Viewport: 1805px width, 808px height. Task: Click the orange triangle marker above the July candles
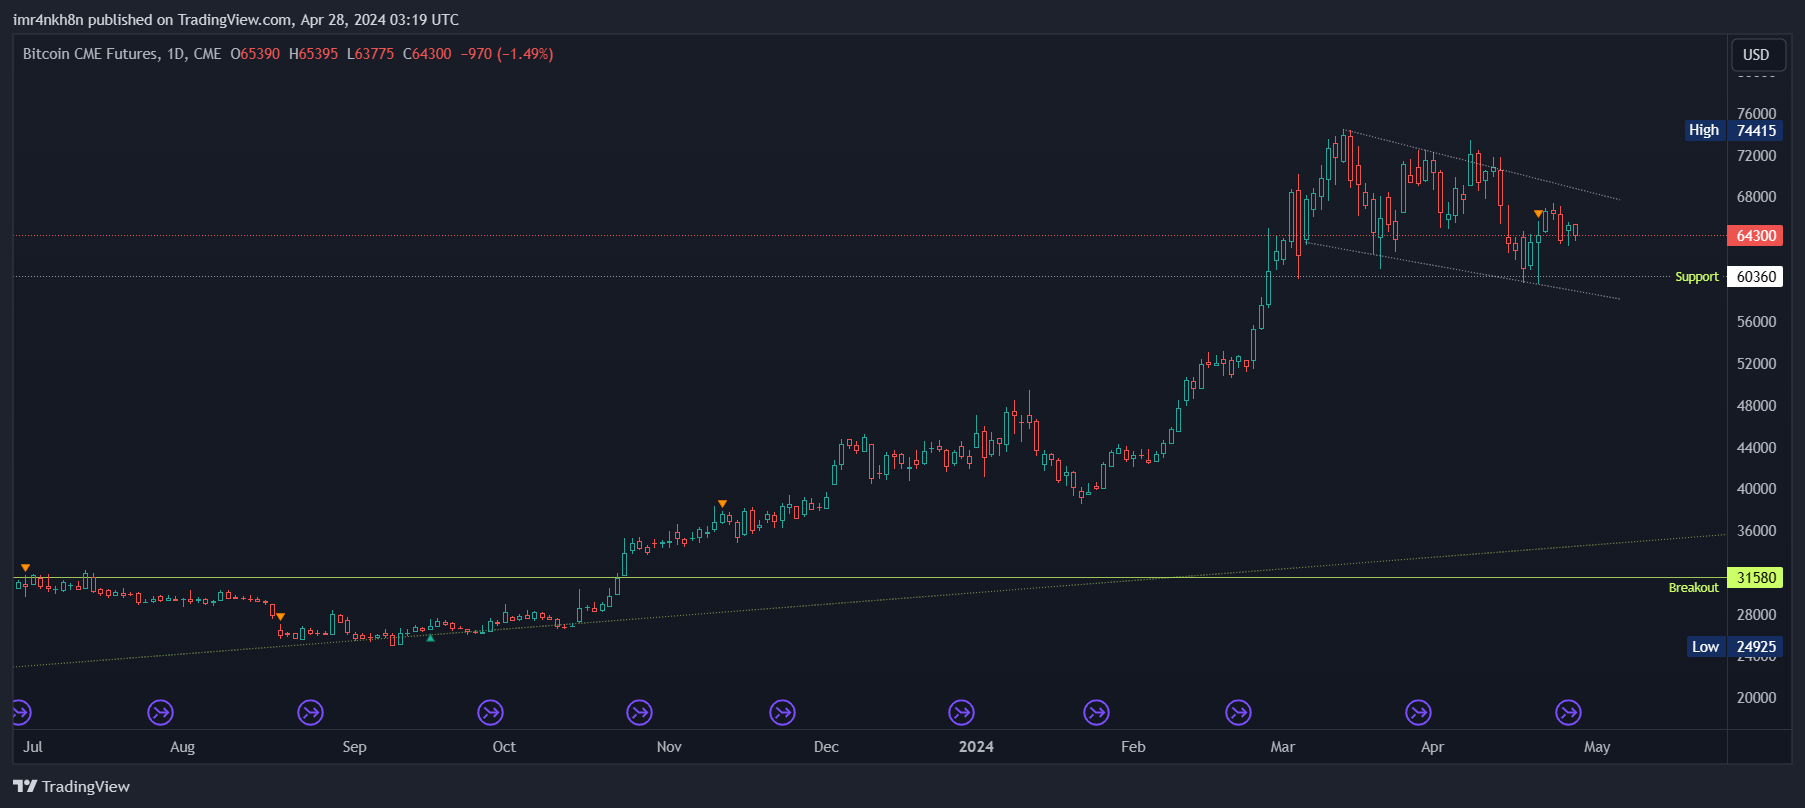coord(26,568)
